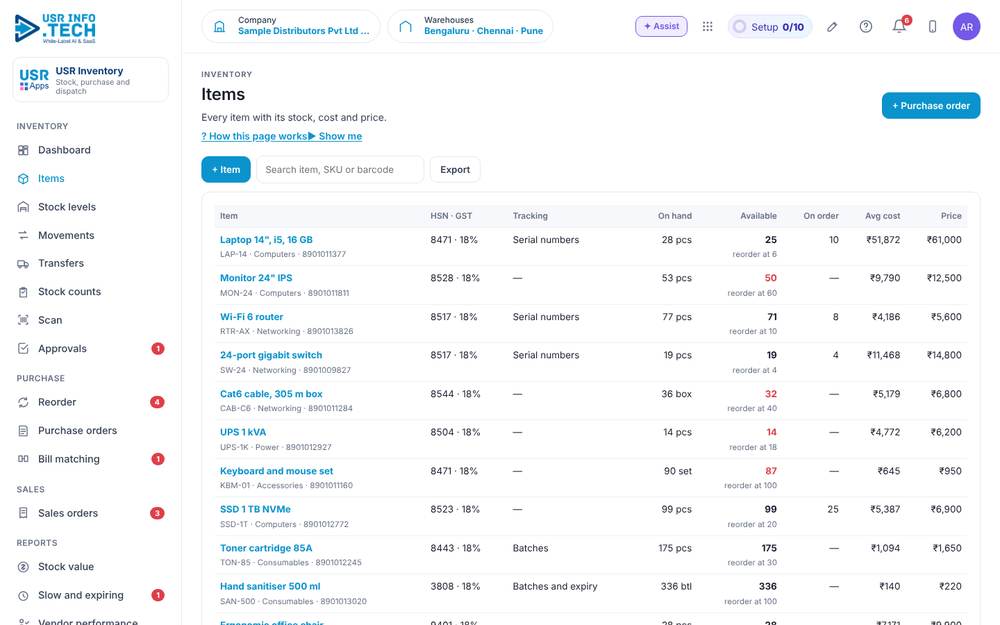1000x625 pixels.
Task: Open the help question mark icon
Action: (x=865, y=26)
